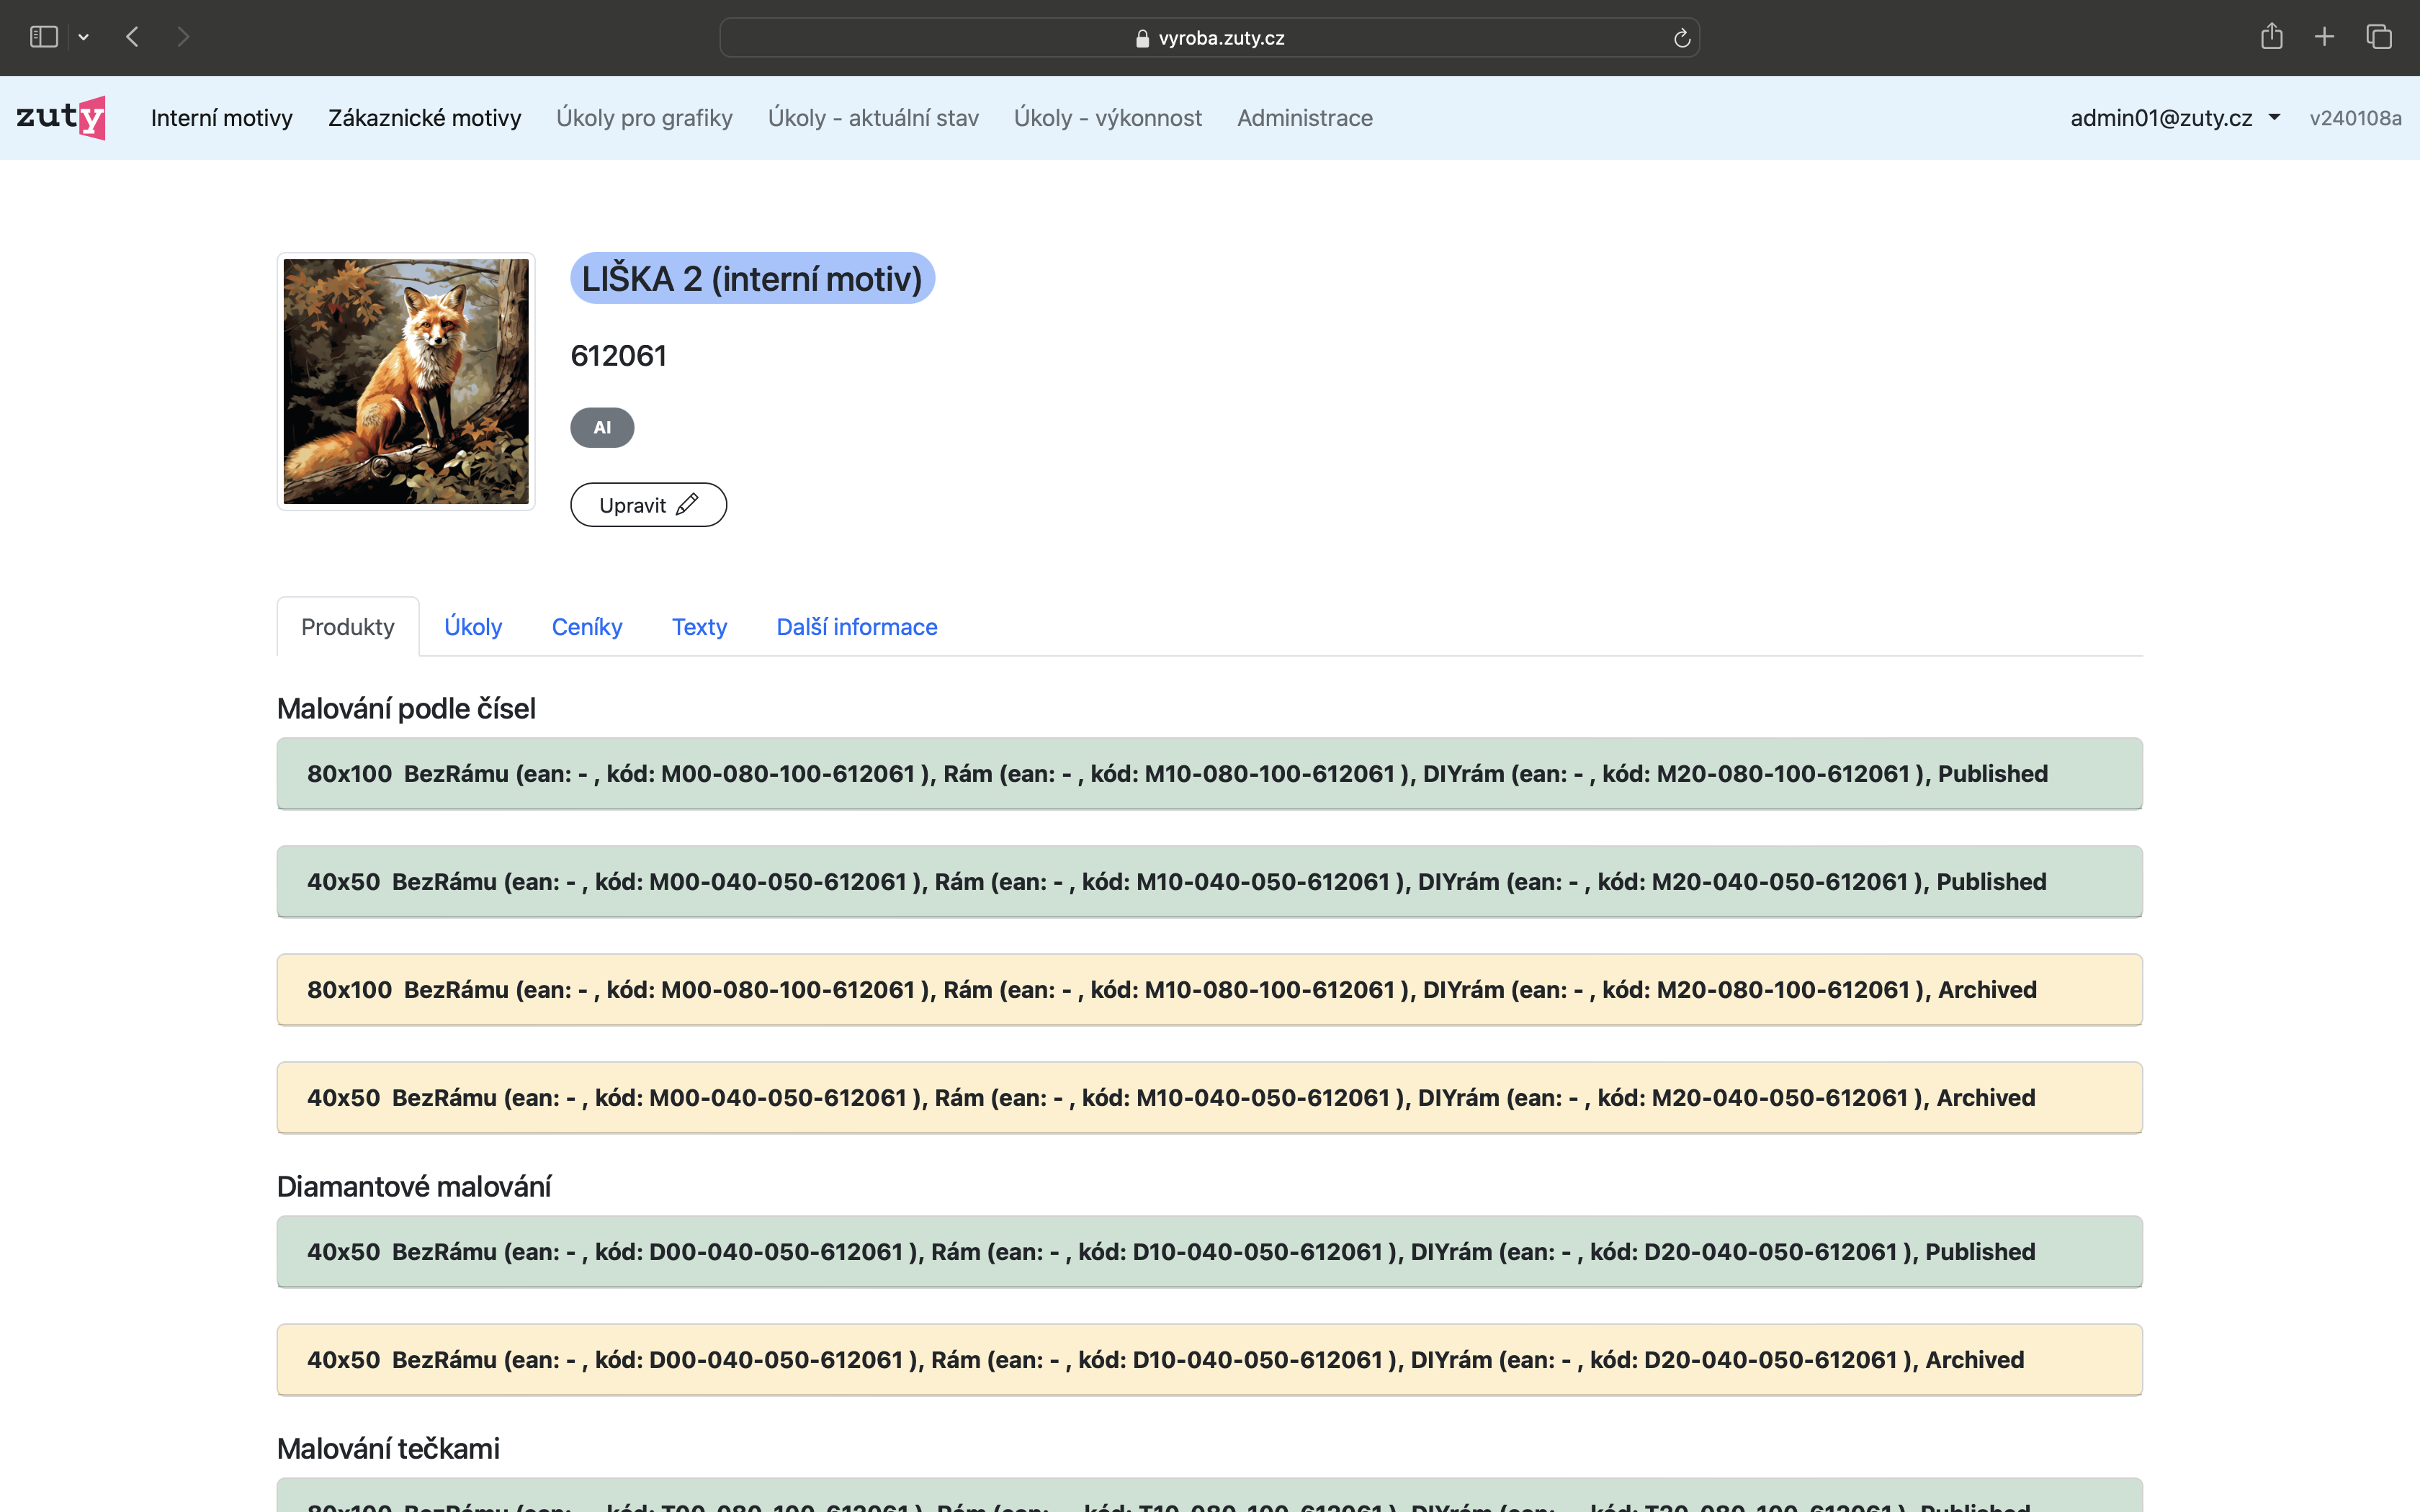Click the fox motif thumbnail image

coord(406,381)
